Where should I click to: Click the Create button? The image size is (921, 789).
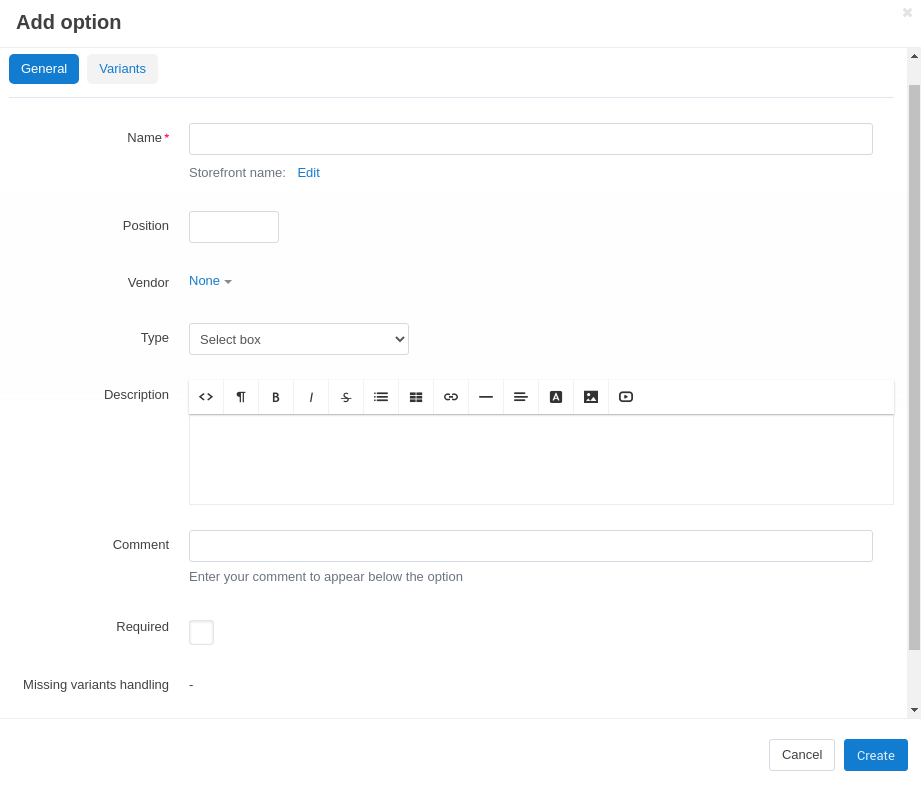(876, 755)
